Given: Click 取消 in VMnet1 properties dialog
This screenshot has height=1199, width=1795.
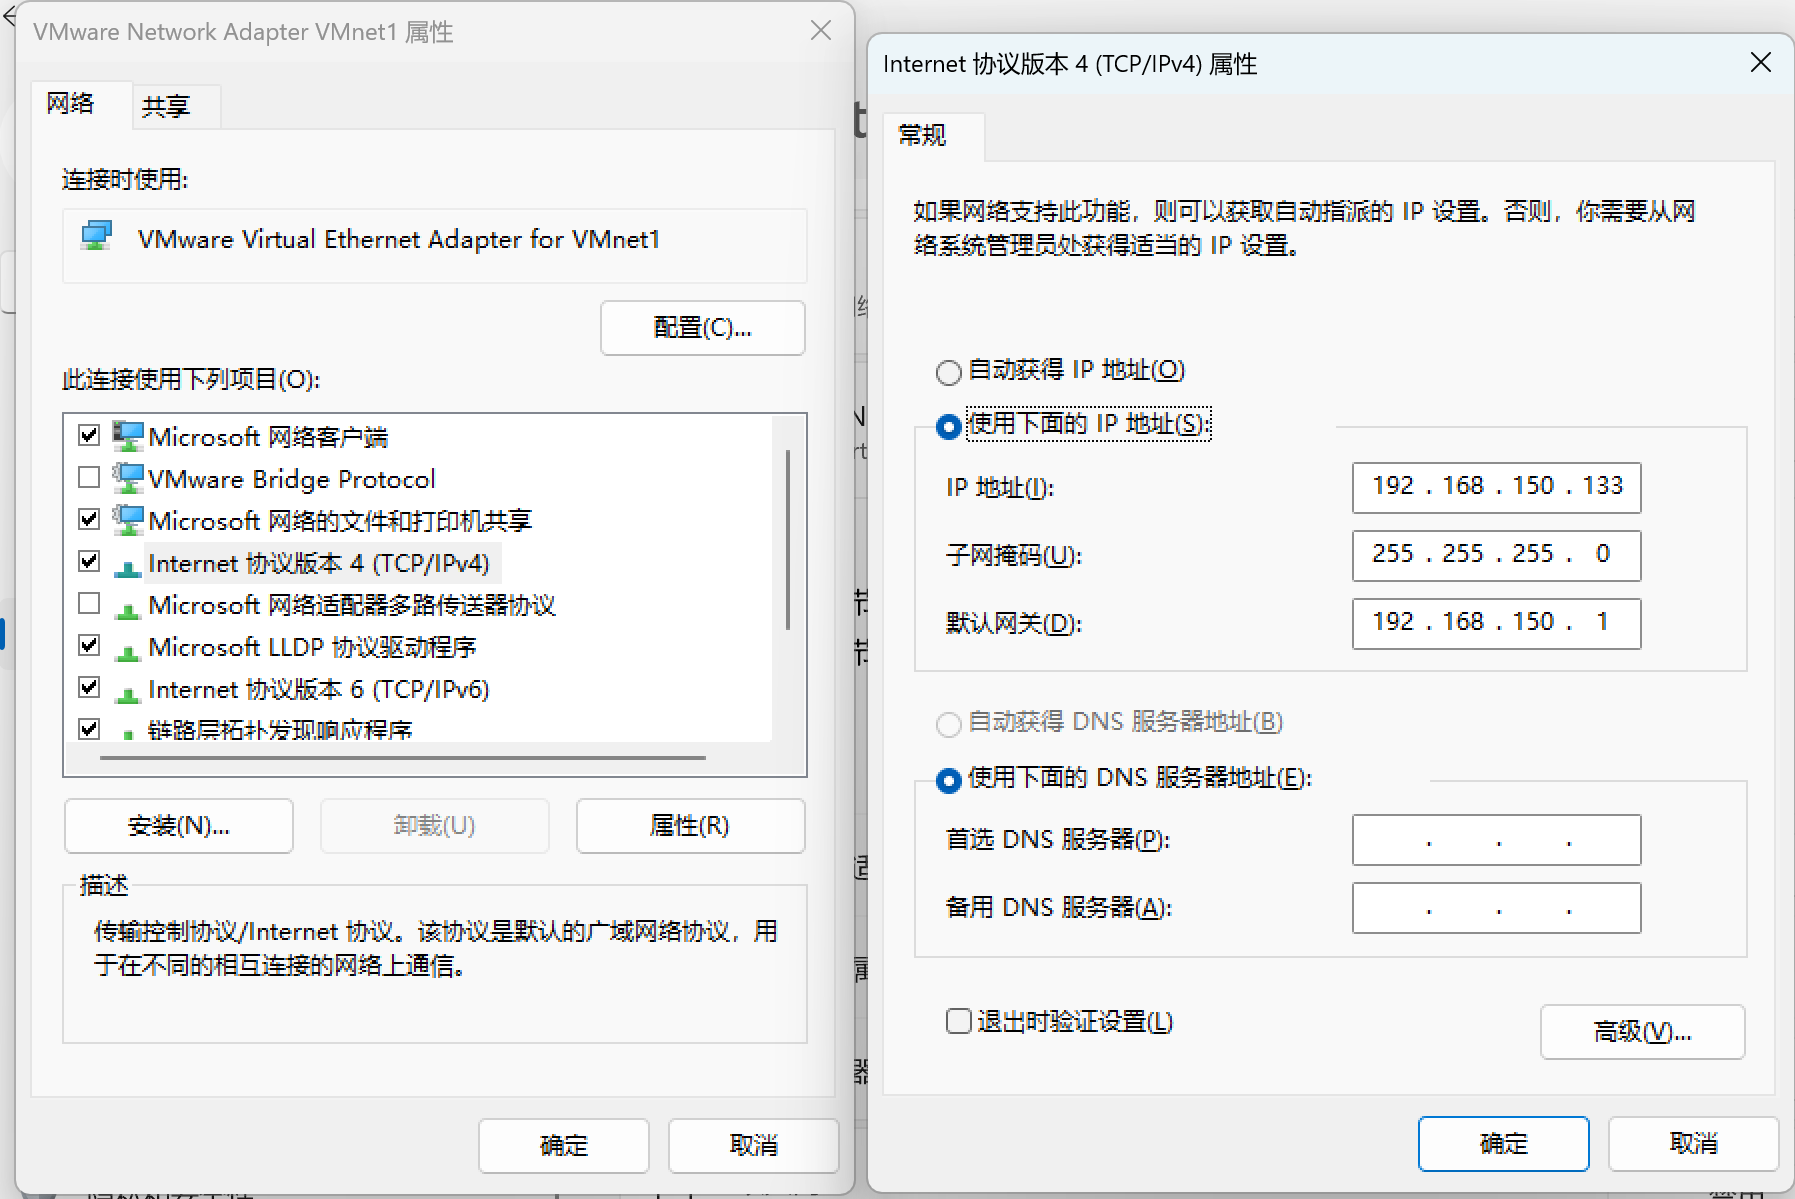Looking at the screenshot, I should coord(753,1146).
